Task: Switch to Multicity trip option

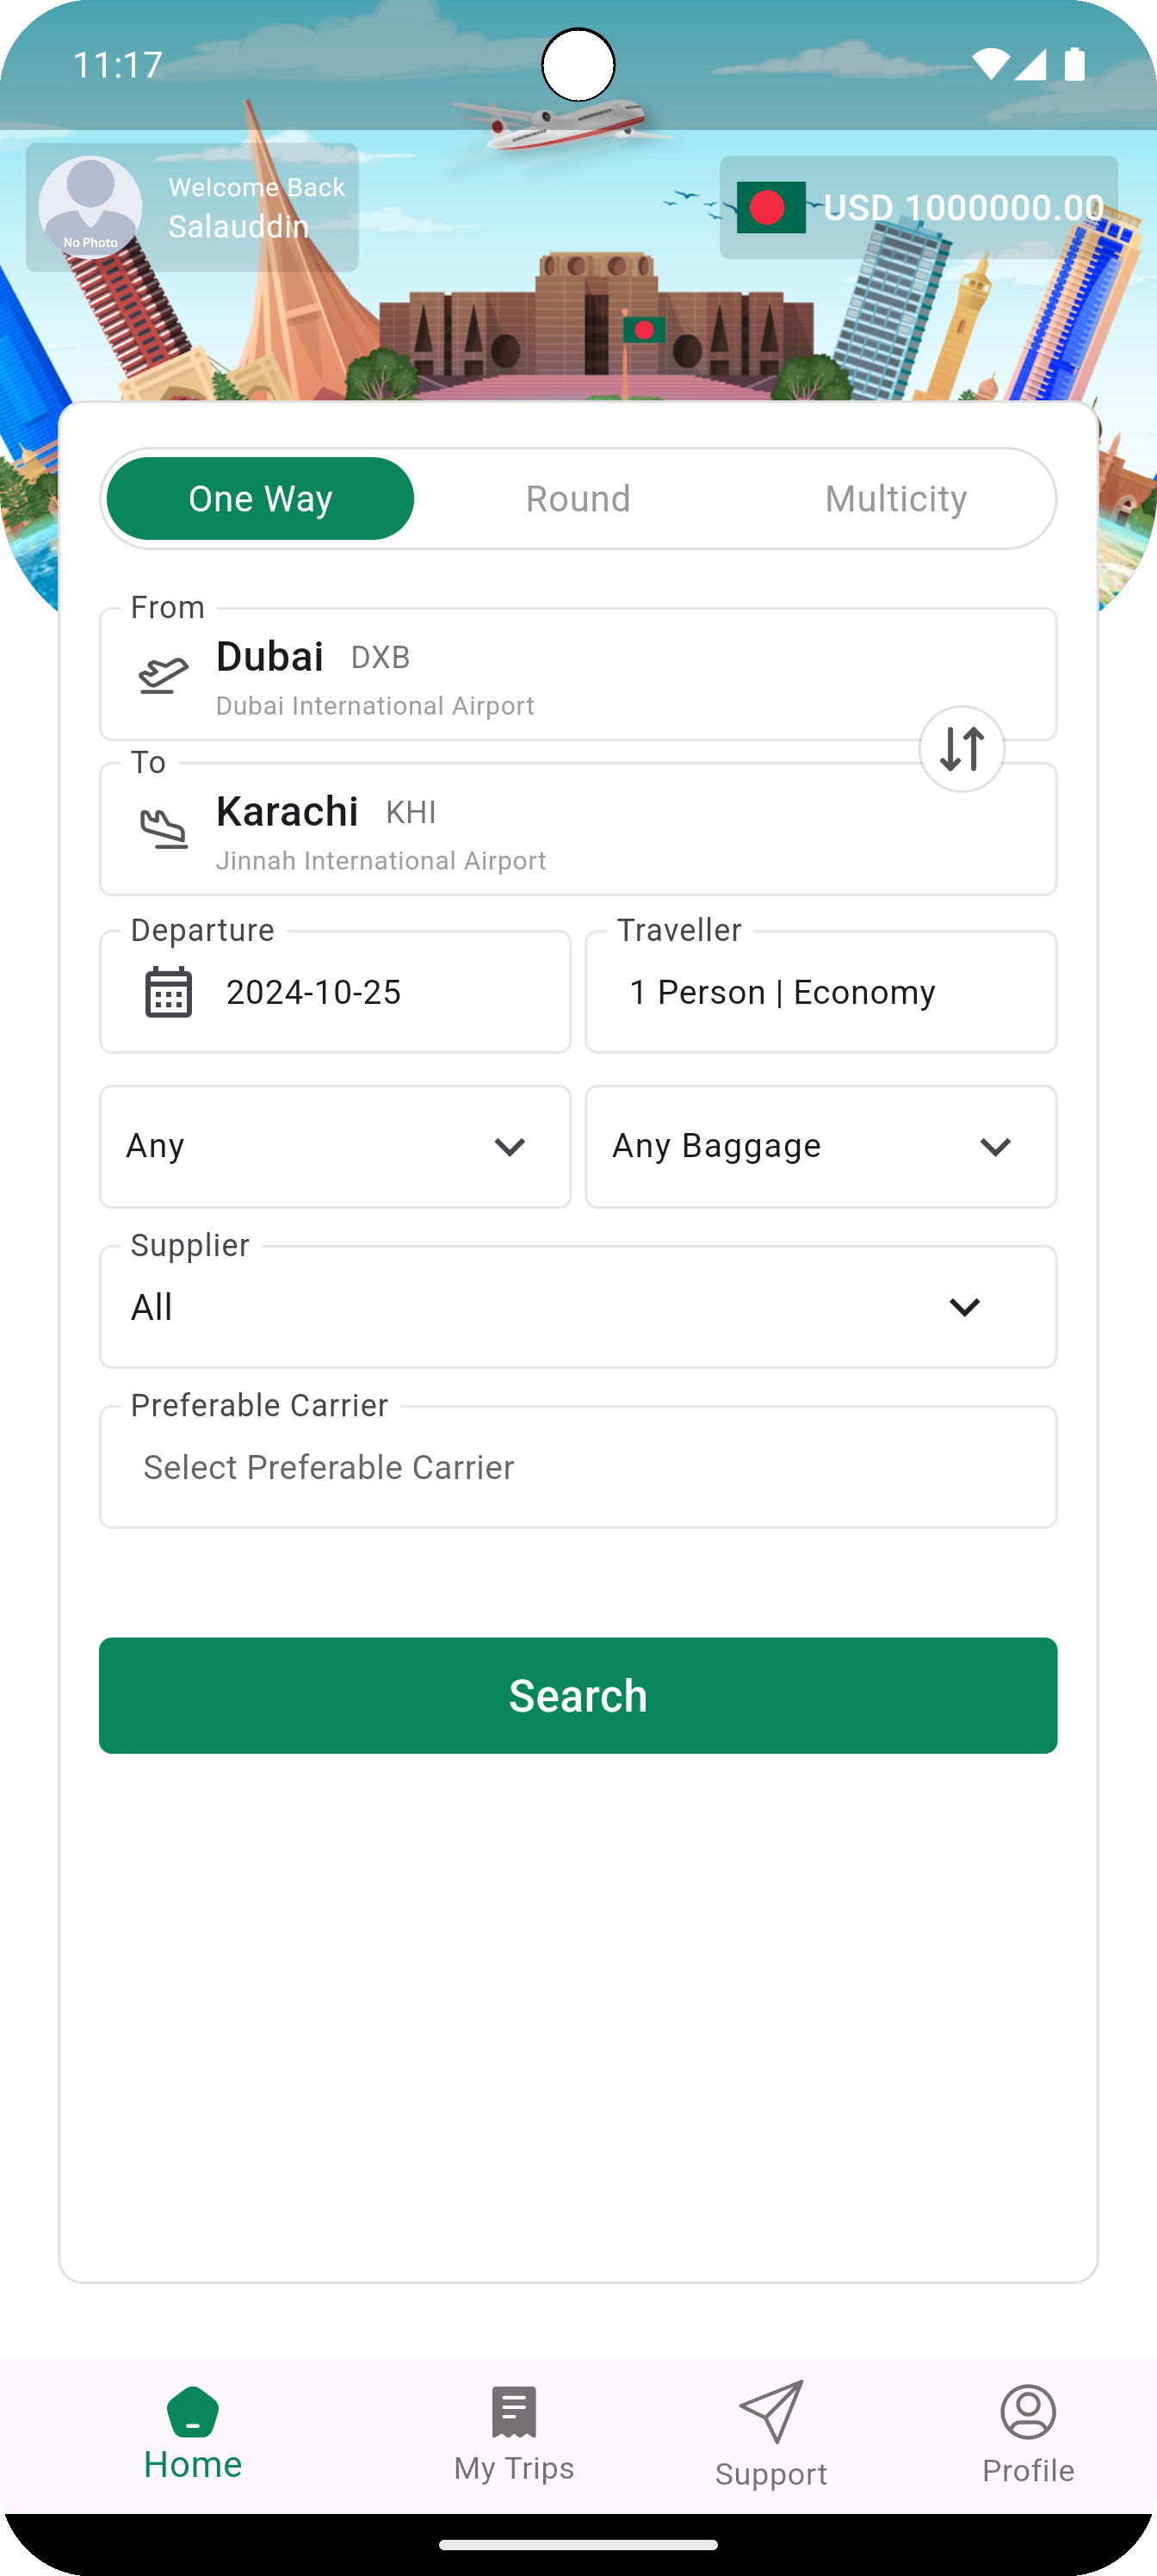Action: [x=896, y=499]
